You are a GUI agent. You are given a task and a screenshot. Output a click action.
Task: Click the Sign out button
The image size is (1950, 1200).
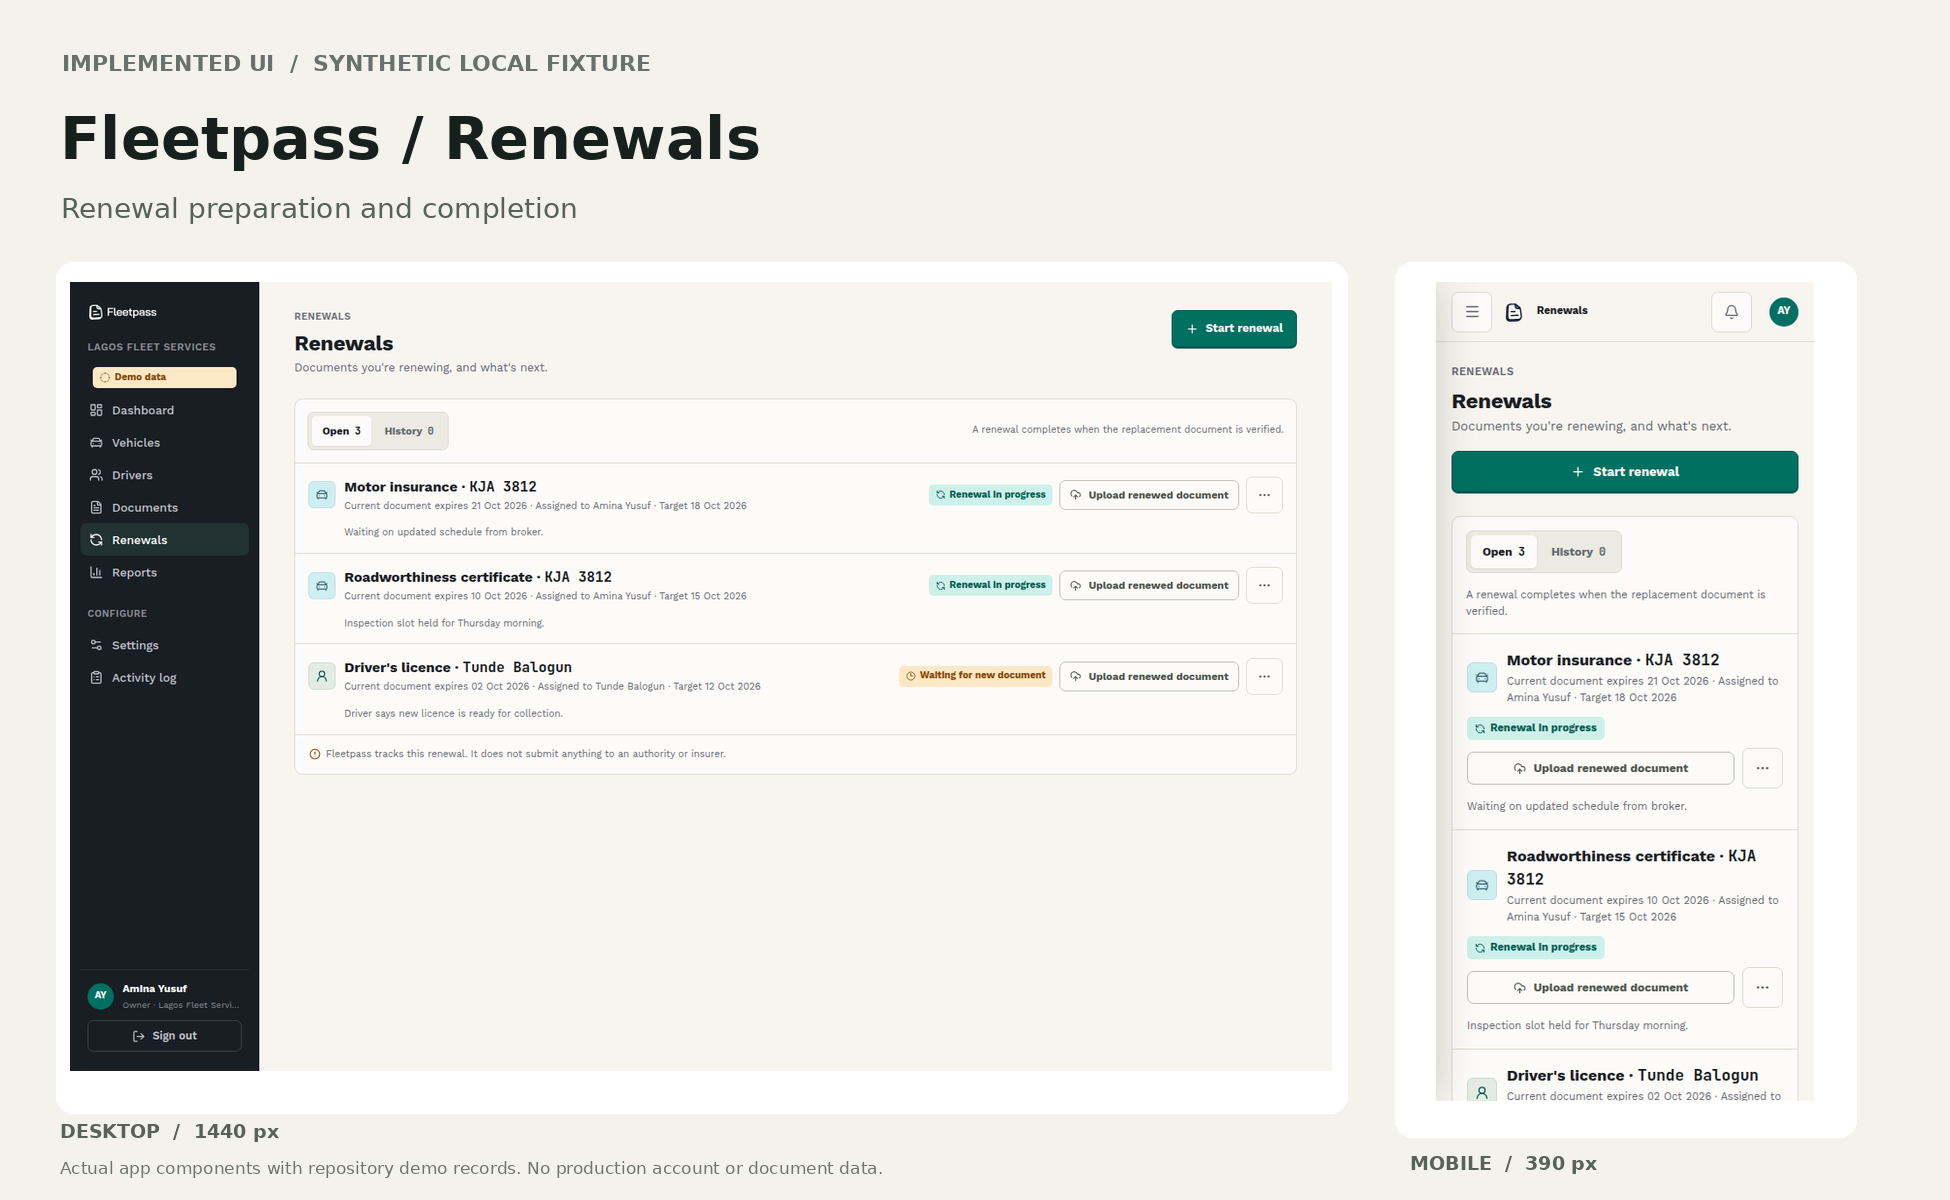pos(164,1036)
